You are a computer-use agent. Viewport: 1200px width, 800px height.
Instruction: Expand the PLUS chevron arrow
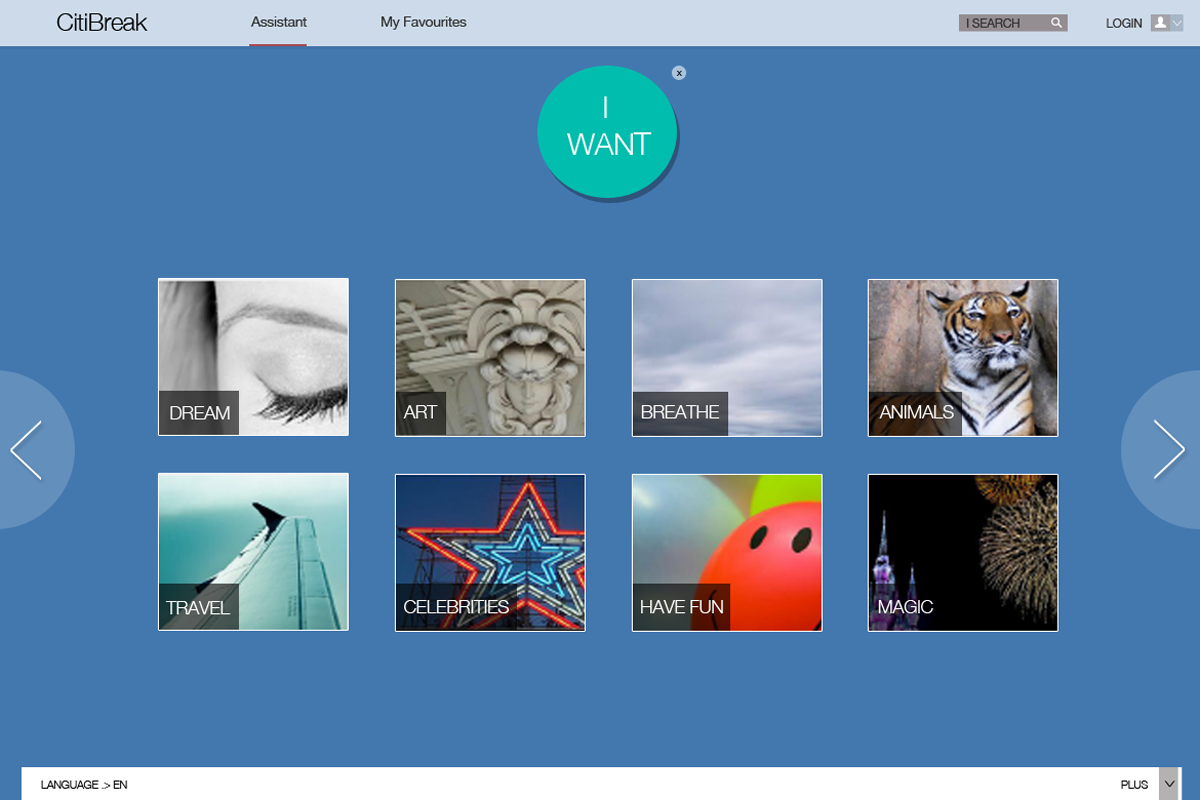pos(1168,784)
